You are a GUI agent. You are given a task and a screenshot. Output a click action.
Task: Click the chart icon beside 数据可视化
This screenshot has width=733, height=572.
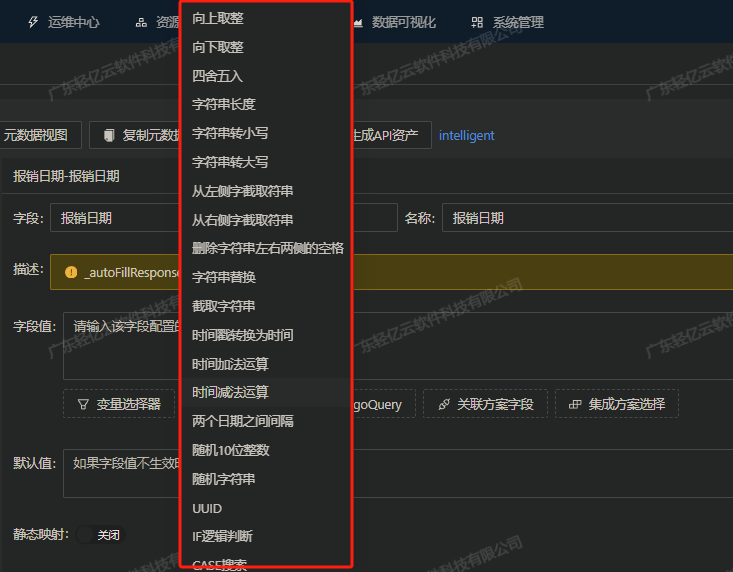click(358, 22)
